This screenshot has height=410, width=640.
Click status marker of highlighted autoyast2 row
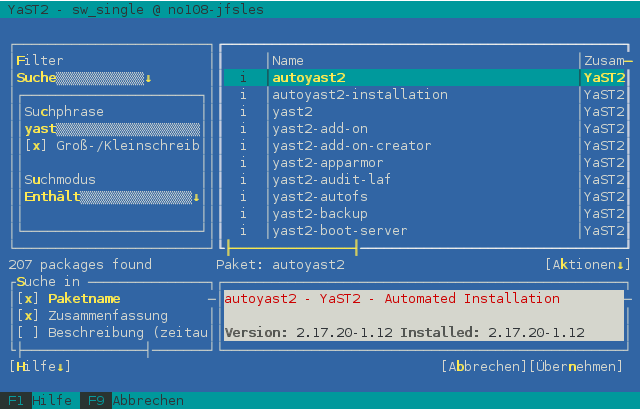(244, 77)
